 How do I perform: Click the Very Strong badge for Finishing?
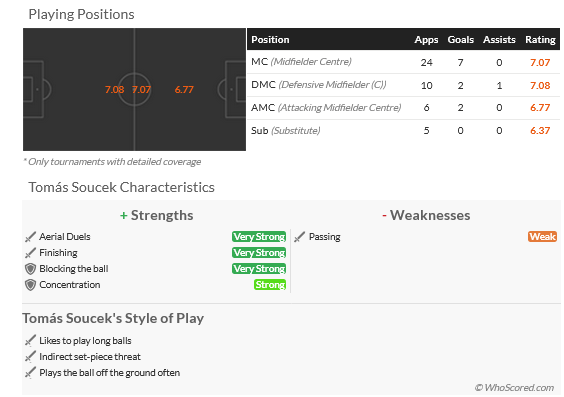pyautogui.click(x=259, y=253)
